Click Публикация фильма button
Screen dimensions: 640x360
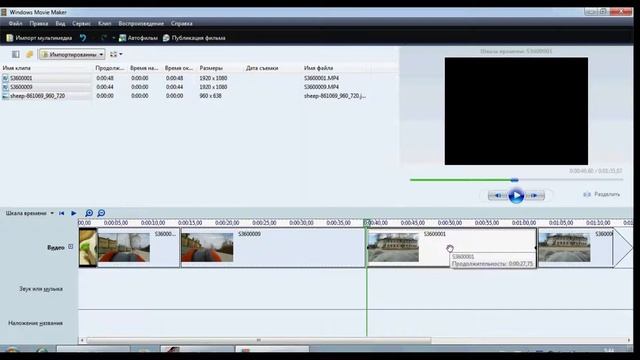(194, 38)
